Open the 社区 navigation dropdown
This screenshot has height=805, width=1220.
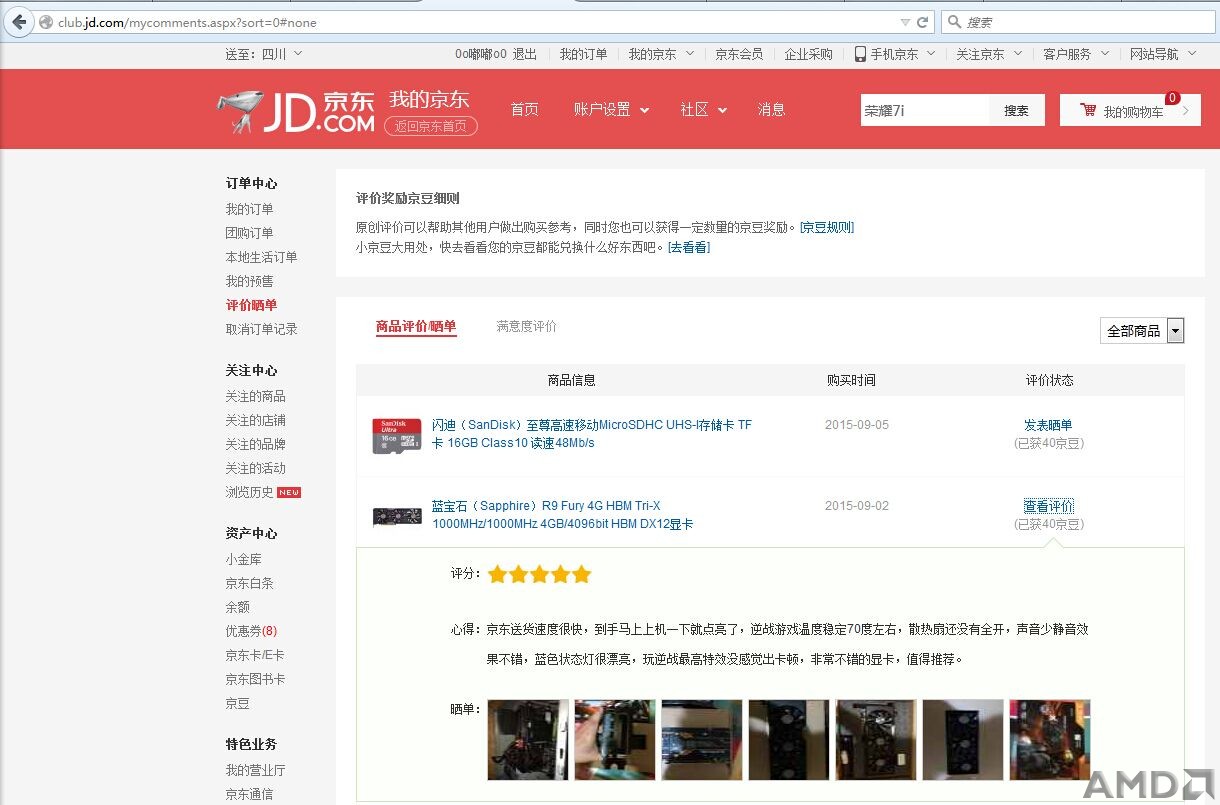click(703, 110)
